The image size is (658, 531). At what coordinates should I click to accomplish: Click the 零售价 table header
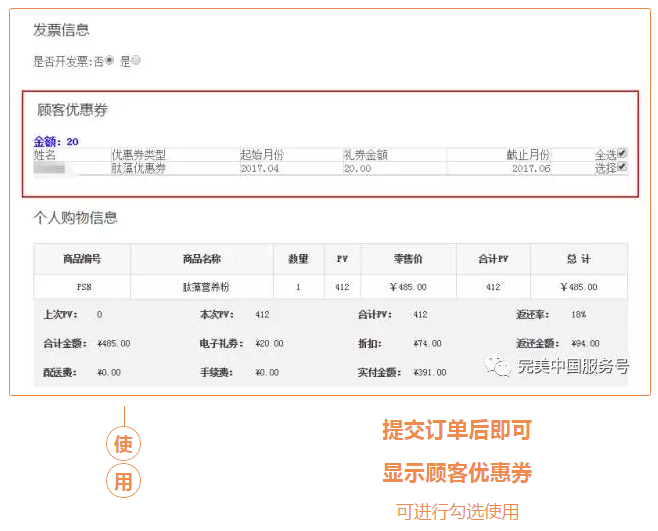click(x=408, y=259)
